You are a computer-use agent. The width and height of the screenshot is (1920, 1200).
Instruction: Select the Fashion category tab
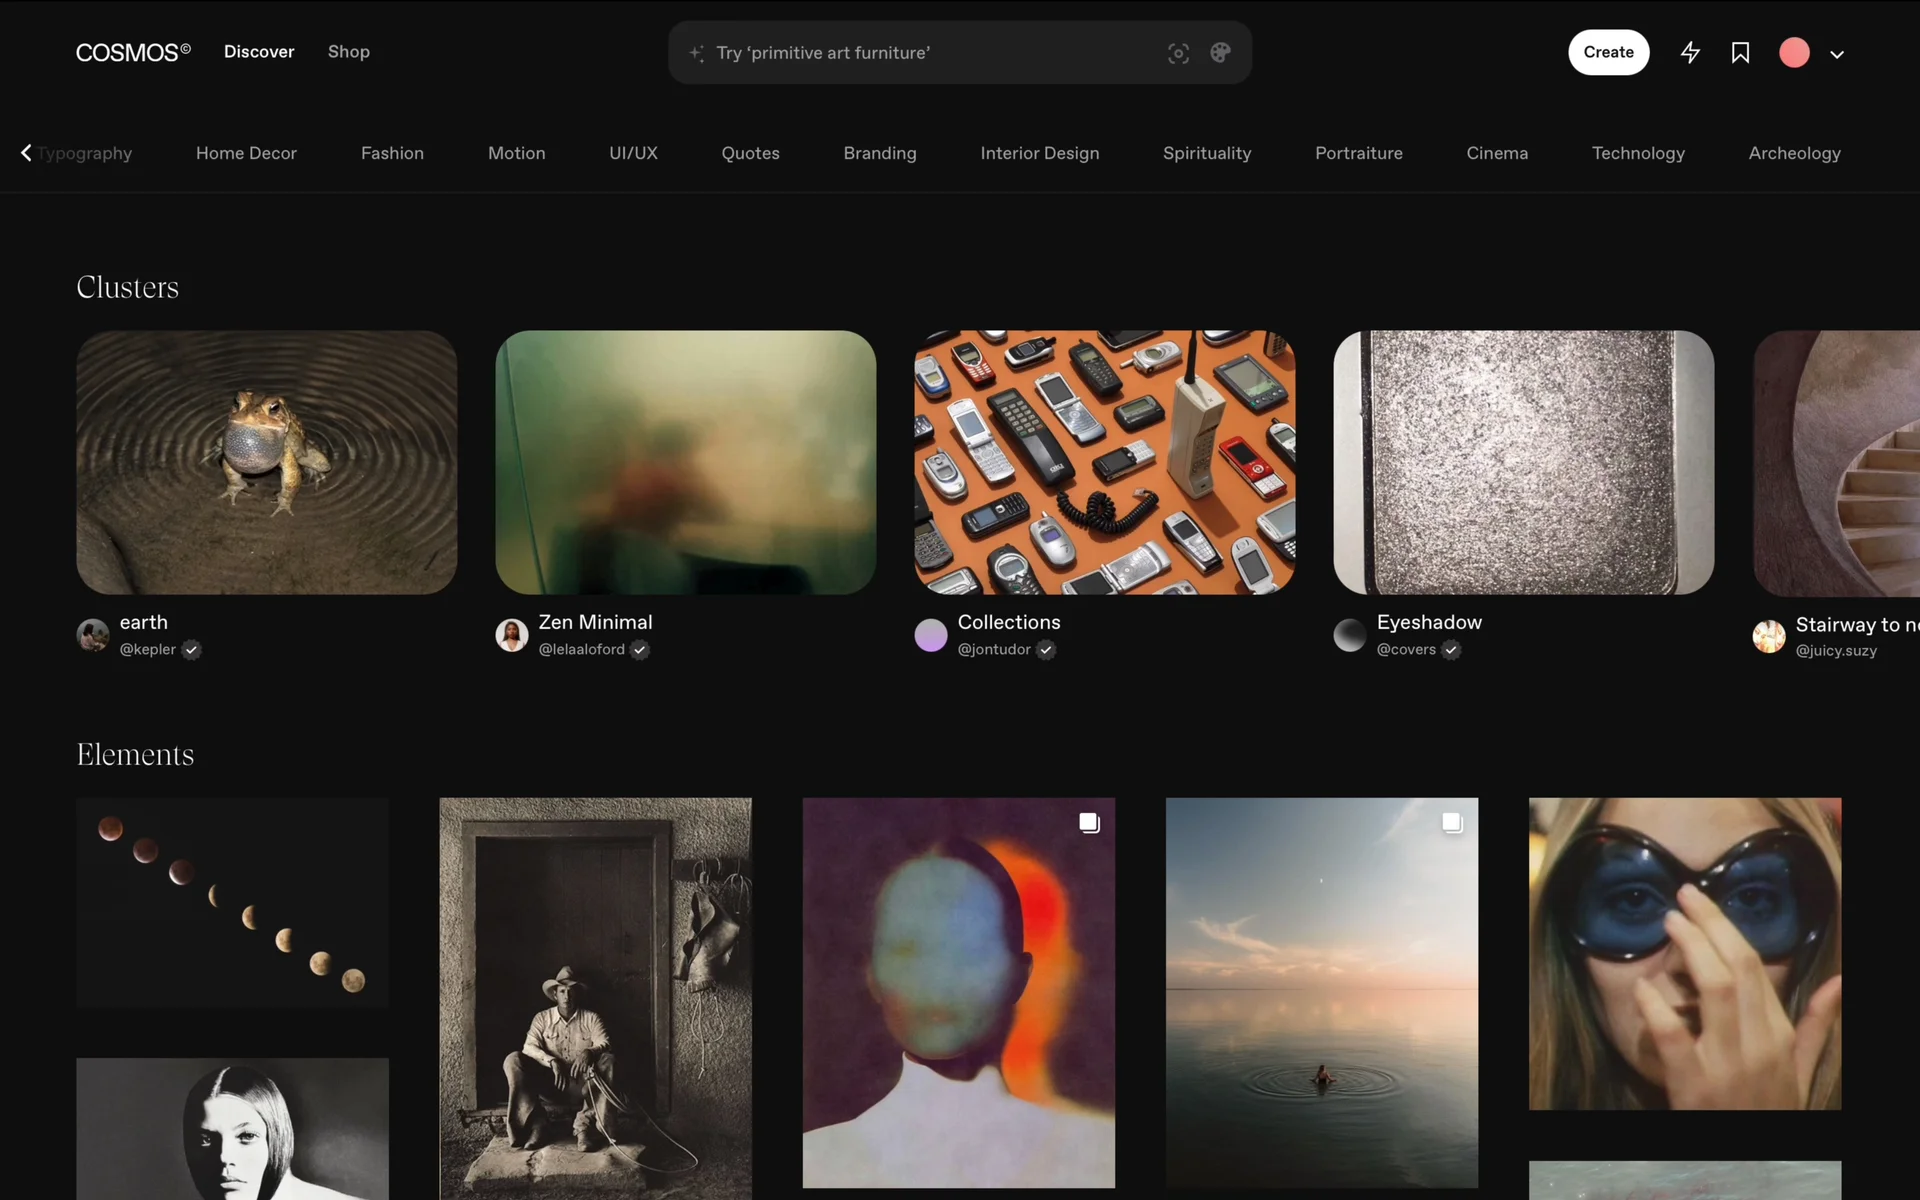click(392, 153)
